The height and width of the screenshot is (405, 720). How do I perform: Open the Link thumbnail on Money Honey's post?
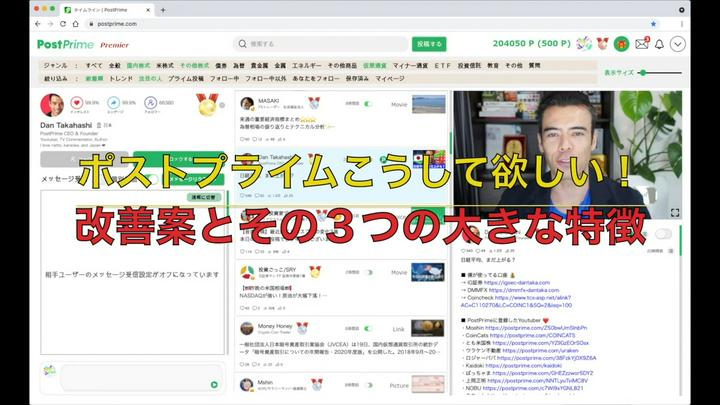coord(428,328)
